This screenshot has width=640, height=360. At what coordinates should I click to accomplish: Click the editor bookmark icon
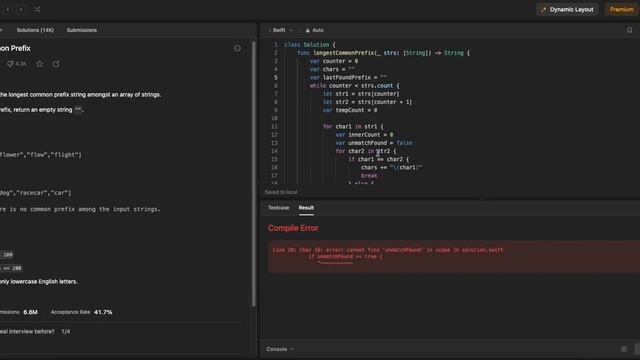629,30
